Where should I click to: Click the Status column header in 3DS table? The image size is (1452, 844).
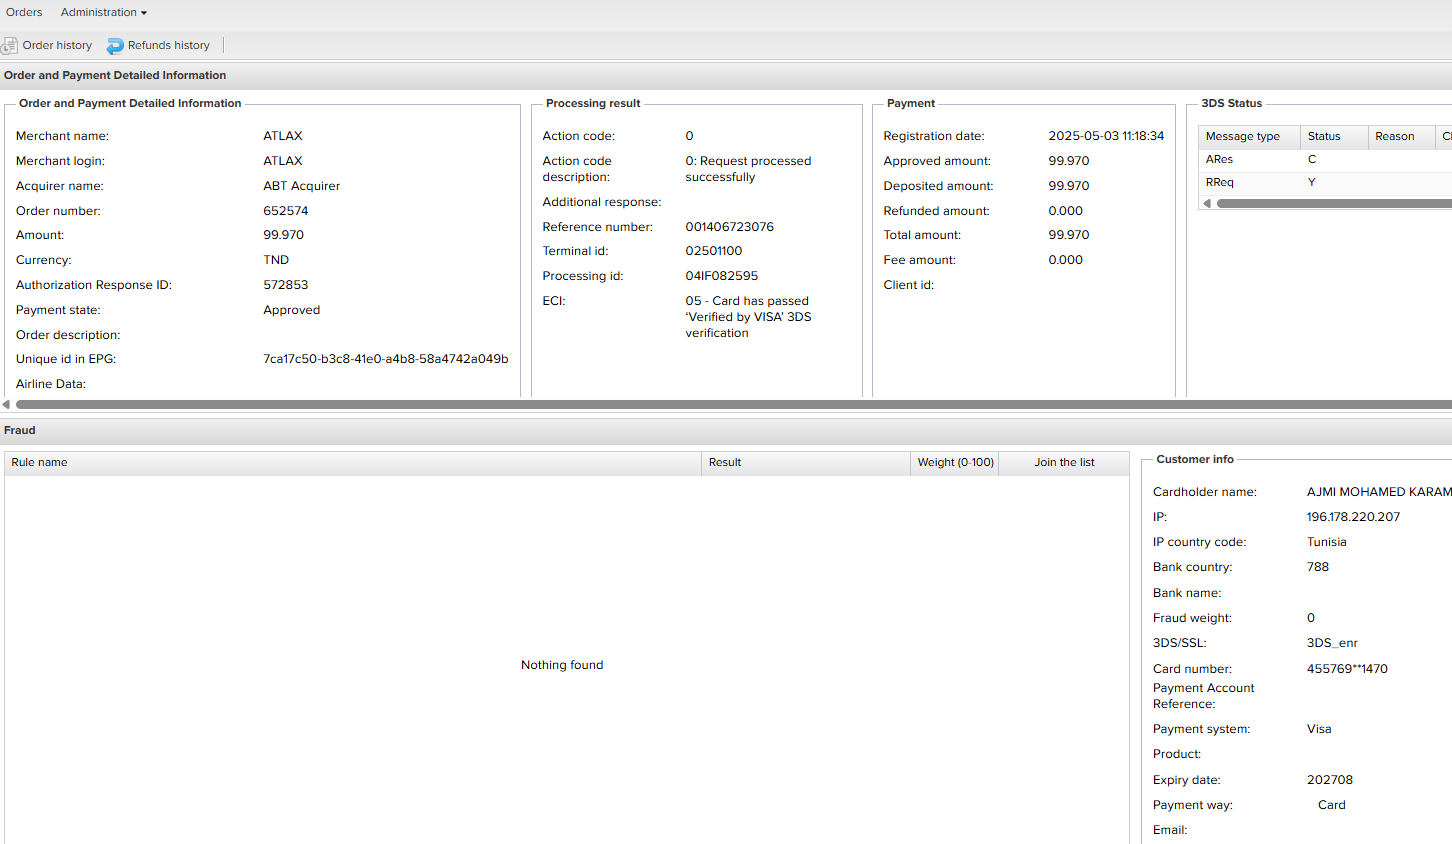(x=1324, y=136)
